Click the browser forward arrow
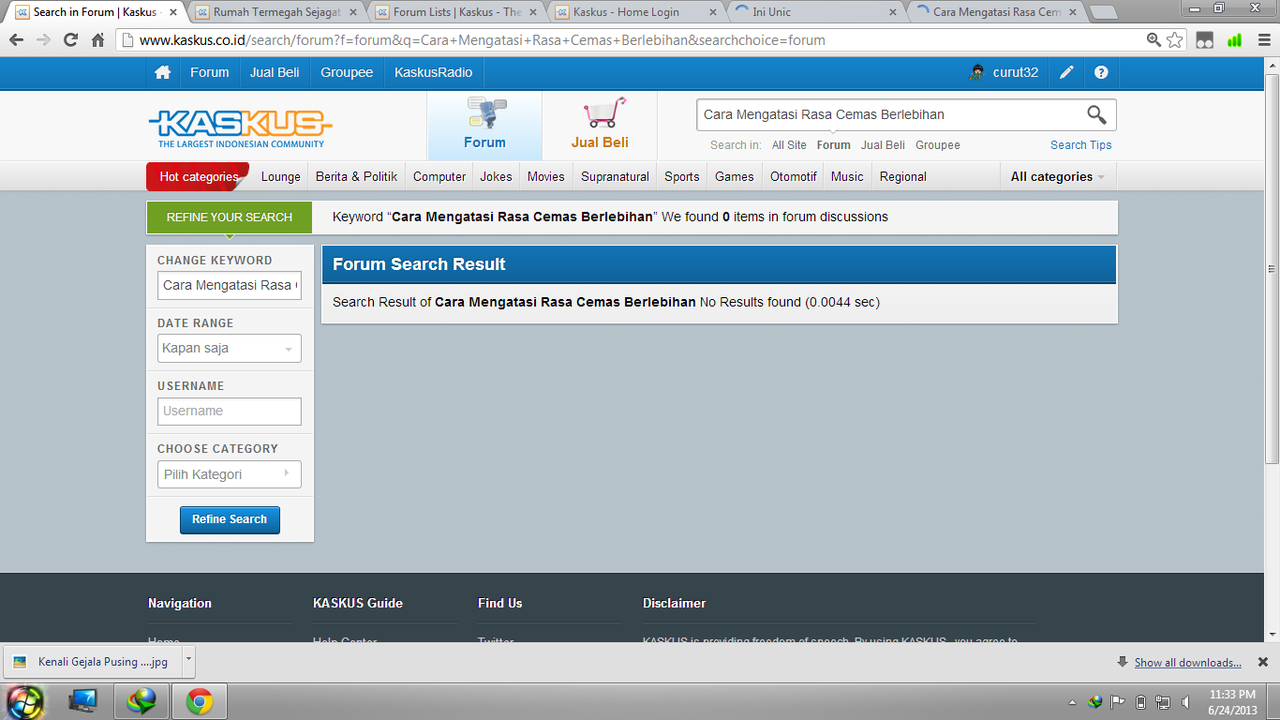Image resolution: width=1280 pixels, height=720 pixels. pyautogui.click(x=43, y=40)
